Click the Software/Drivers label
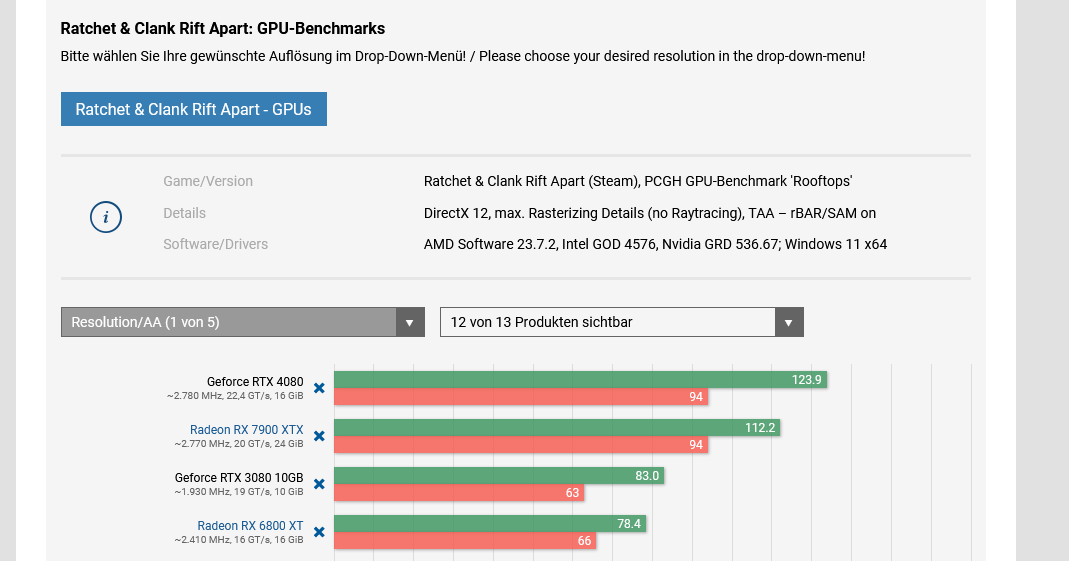 [215, 244]
